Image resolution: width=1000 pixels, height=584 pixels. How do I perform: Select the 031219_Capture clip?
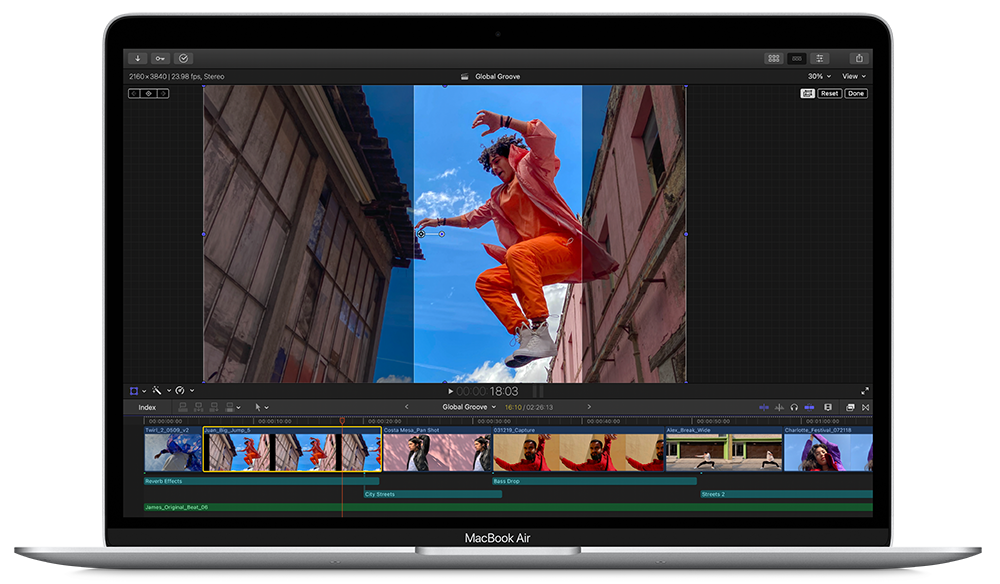(578, 449)
